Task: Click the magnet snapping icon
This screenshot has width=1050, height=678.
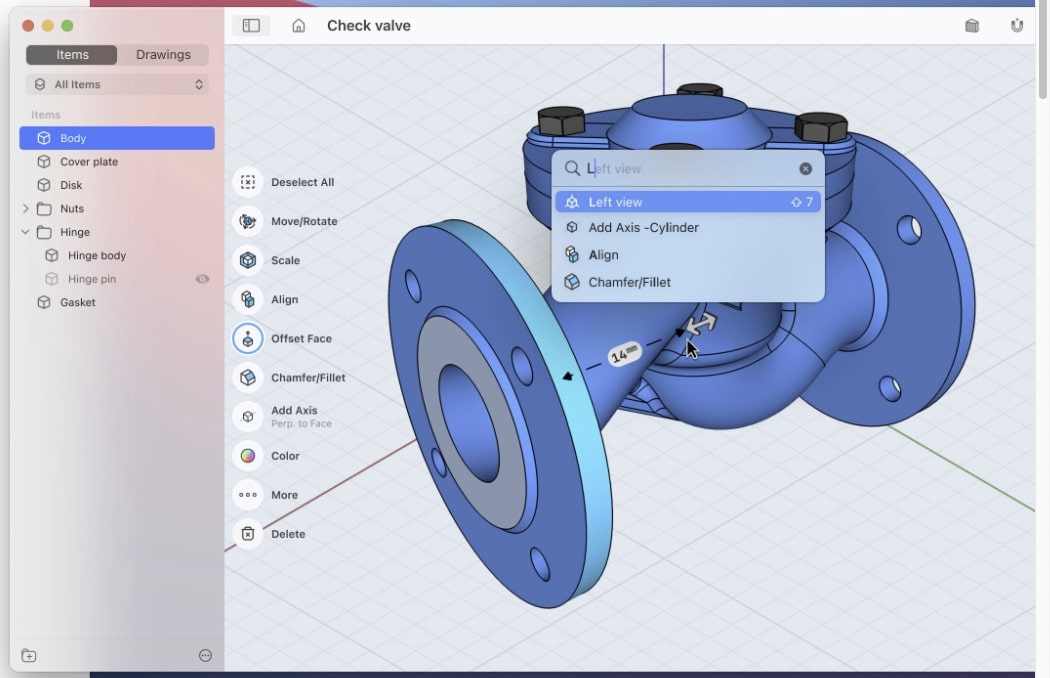Action: tap(1017, 25)
